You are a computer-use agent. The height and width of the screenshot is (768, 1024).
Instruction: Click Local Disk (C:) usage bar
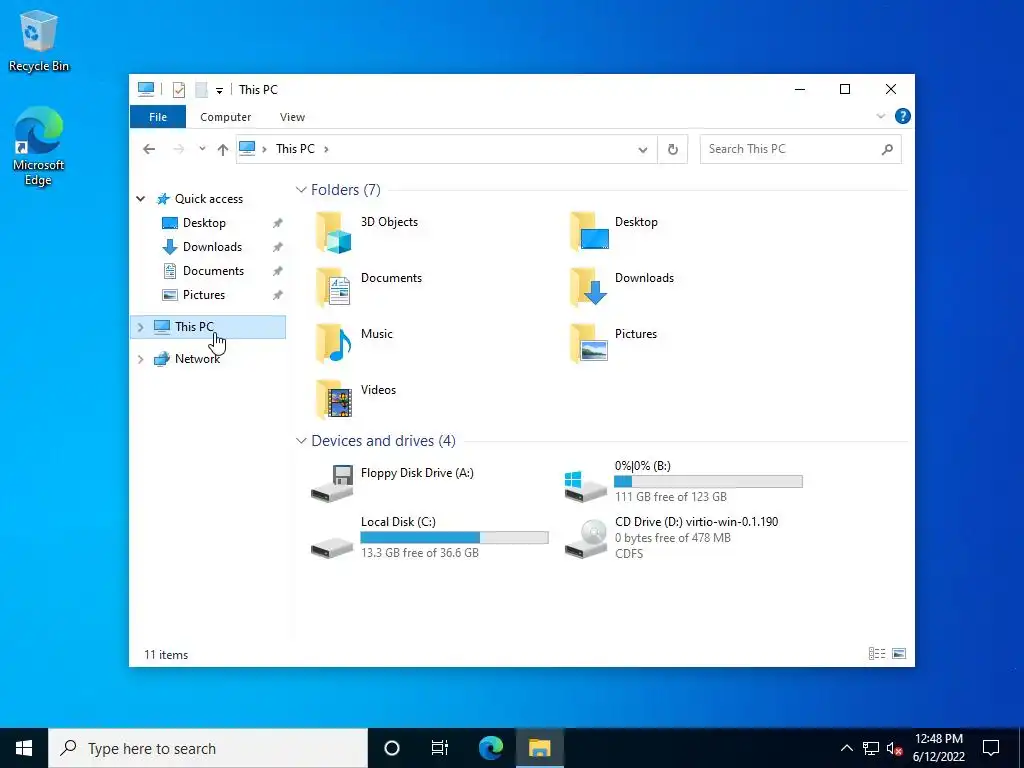(455, 537)
